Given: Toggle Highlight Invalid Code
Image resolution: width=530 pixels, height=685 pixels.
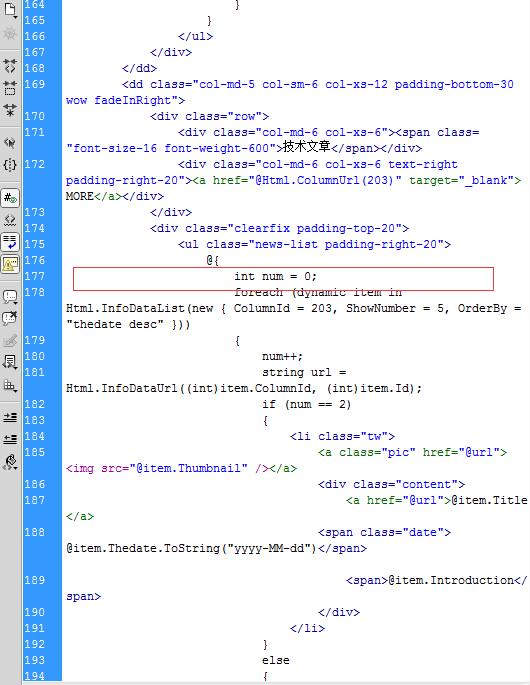Looking at the screenshot, I should click(10, 220).
